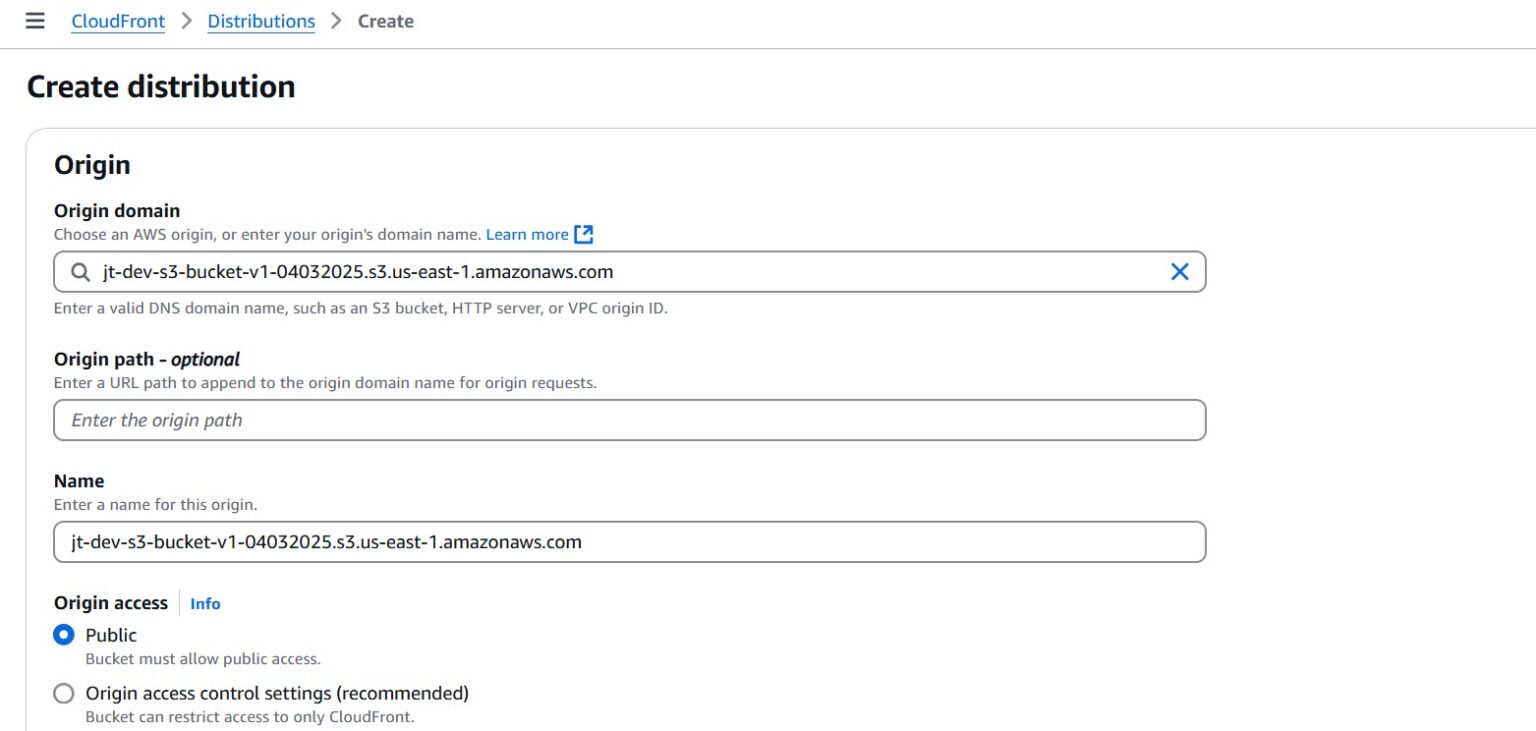1536x731 pixels.
Task: Click the Origin section heading
Action: tap(92, 164)
